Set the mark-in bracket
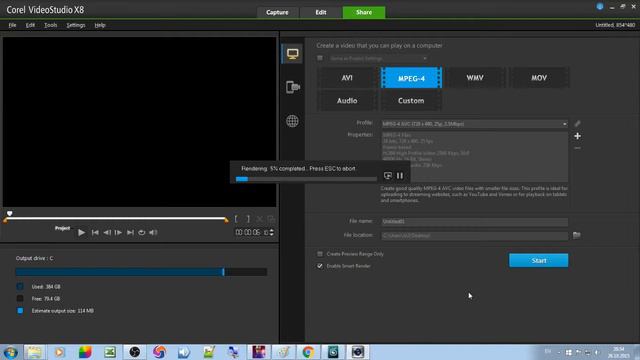640x360 pixels. tap(236, 219)
